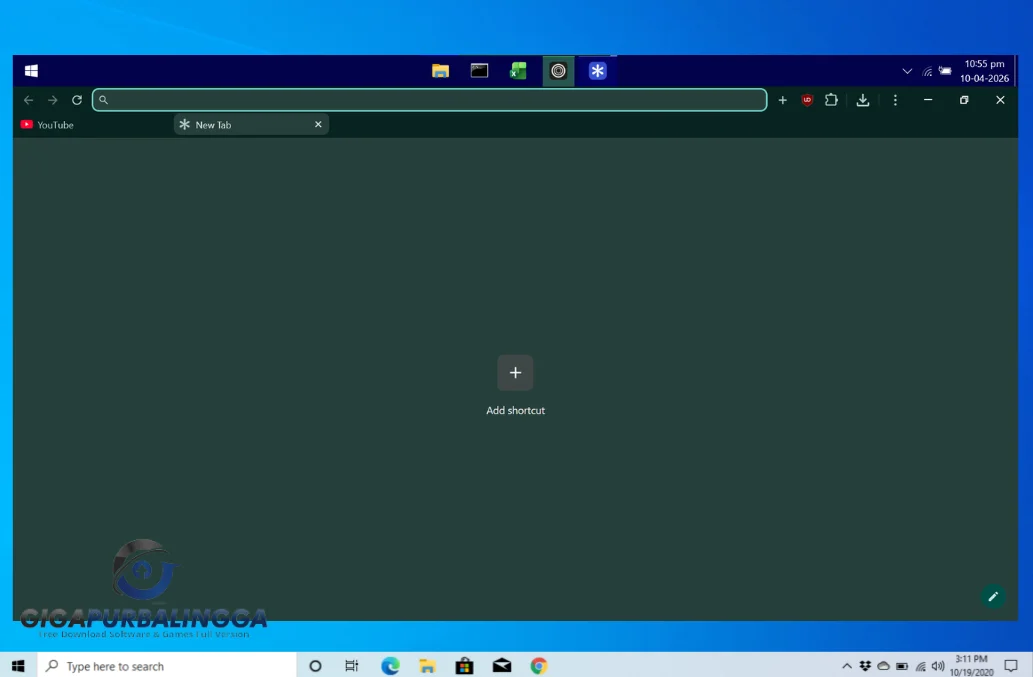Open the three-dot browser menu
This screenshot has height=677, width=1033.
(x=895, y=100)
